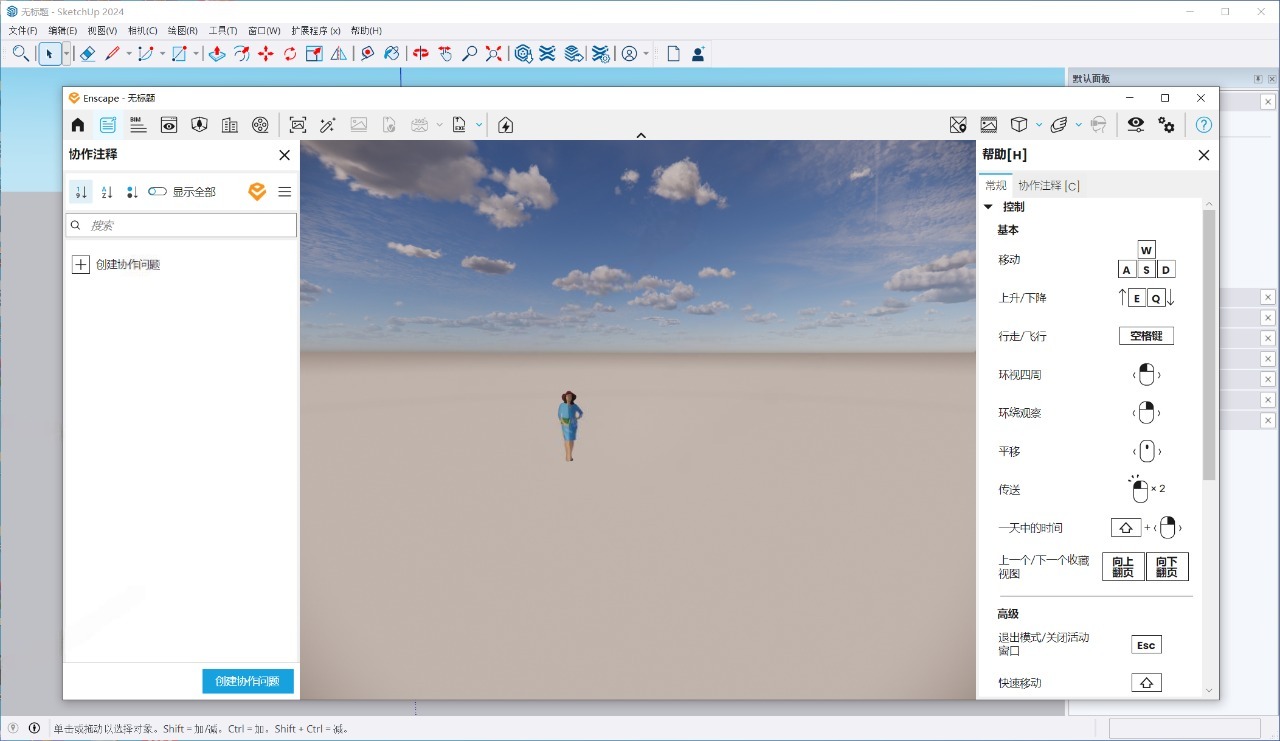This screenshot has width=1280, height=741.
Task: Click the Enscape Home icon
Action: 78,125
